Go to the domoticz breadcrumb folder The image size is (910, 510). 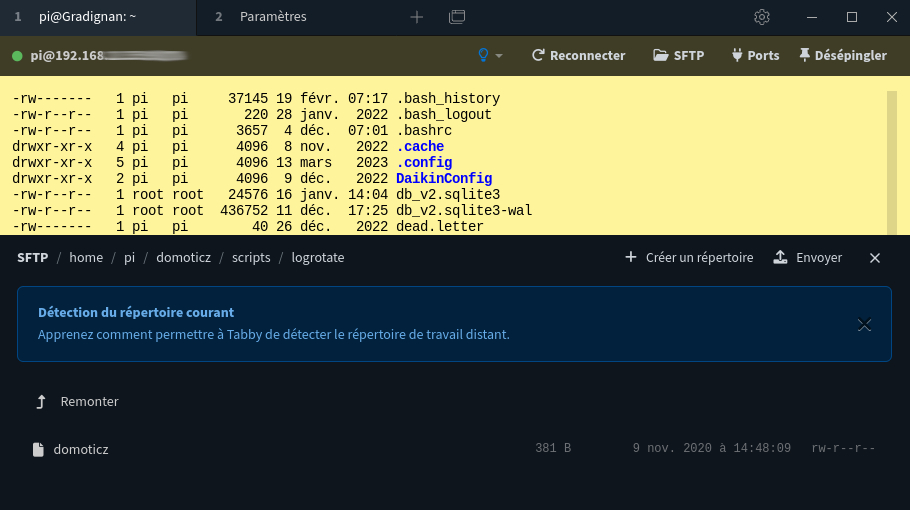[x=183, y=258]
